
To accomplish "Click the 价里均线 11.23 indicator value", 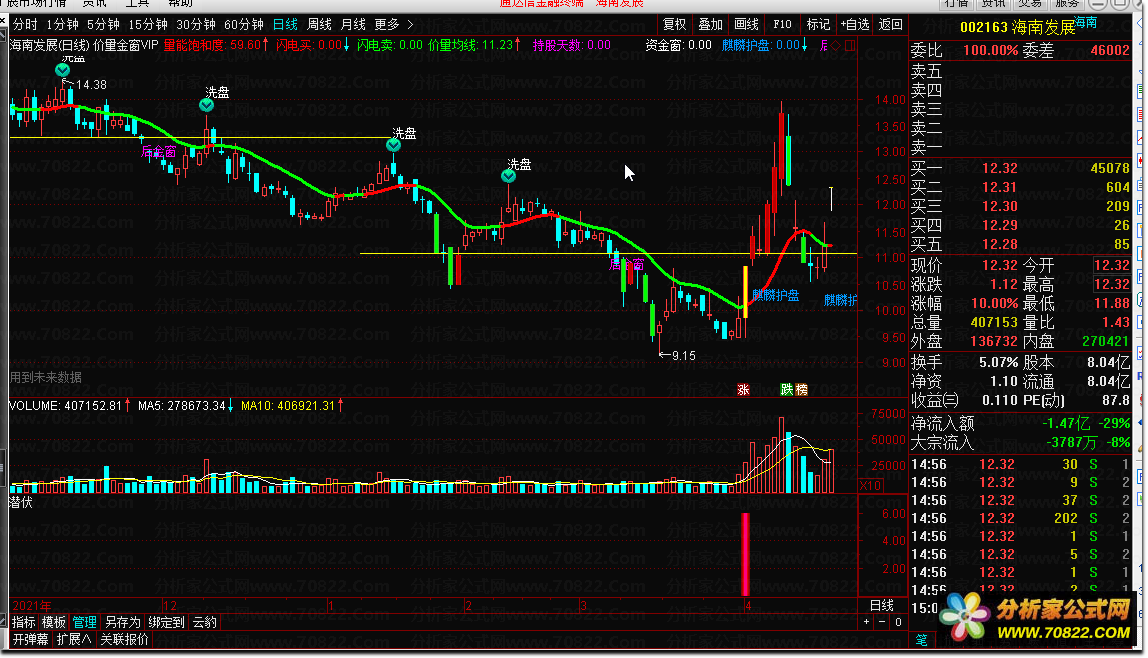I will (474, 45).
